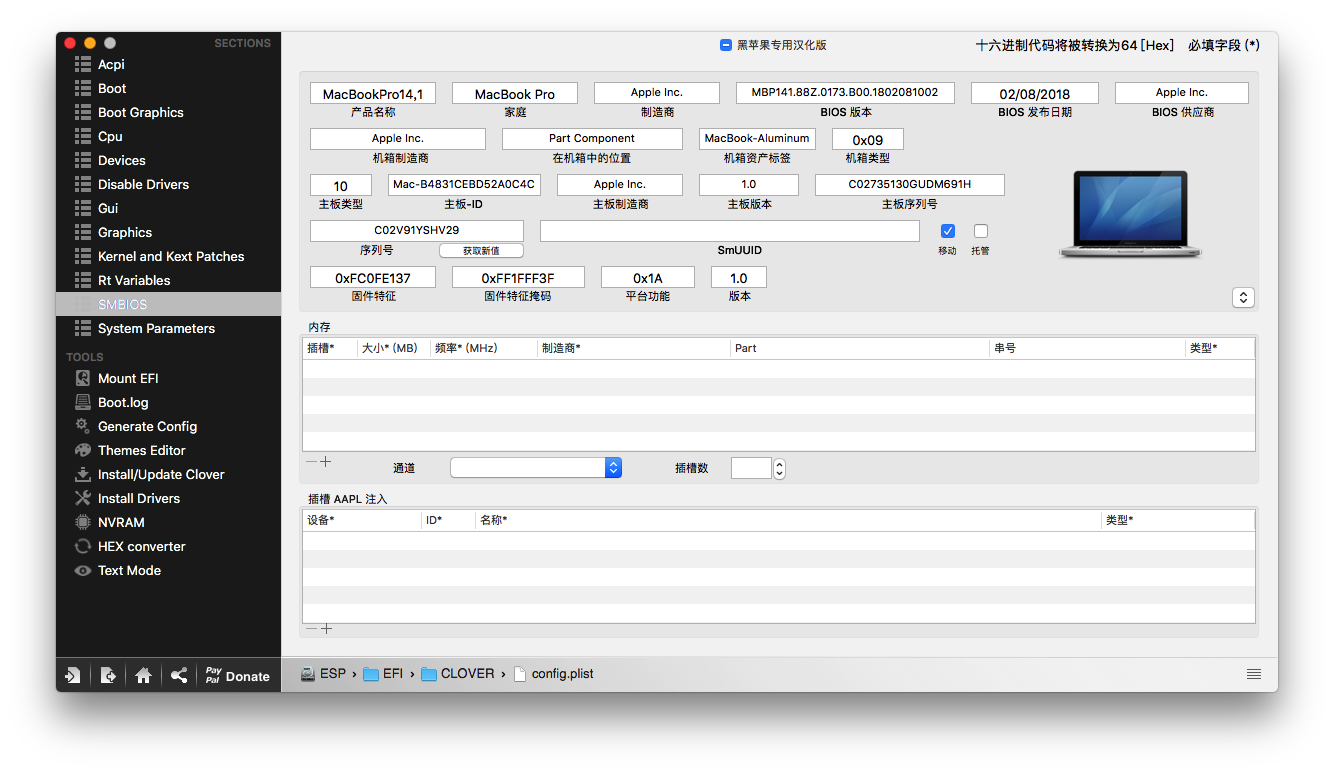Toggle the 黑苹果专用汉化版 checkbox at the top
This screenshot has width=1334, height=772.
(726, 45)
